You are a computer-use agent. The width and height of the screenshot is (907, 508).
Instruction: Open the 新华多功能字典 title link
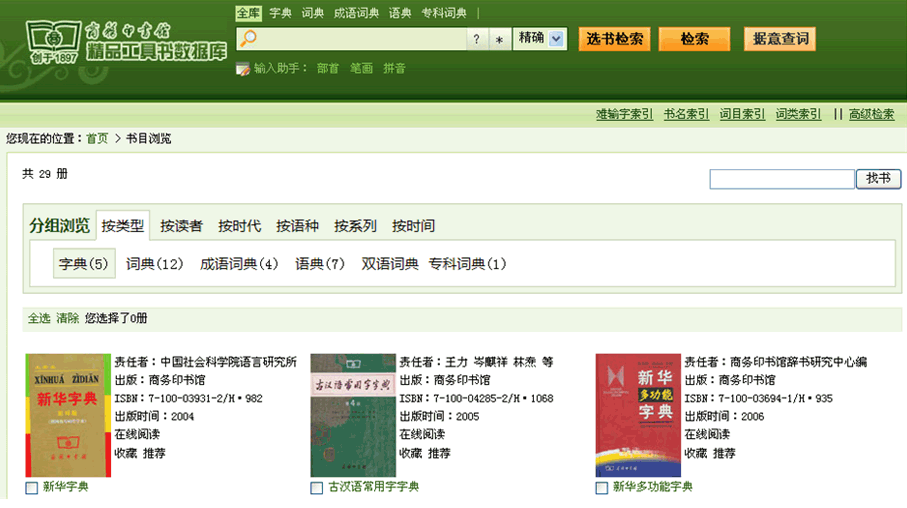point(652,487)
